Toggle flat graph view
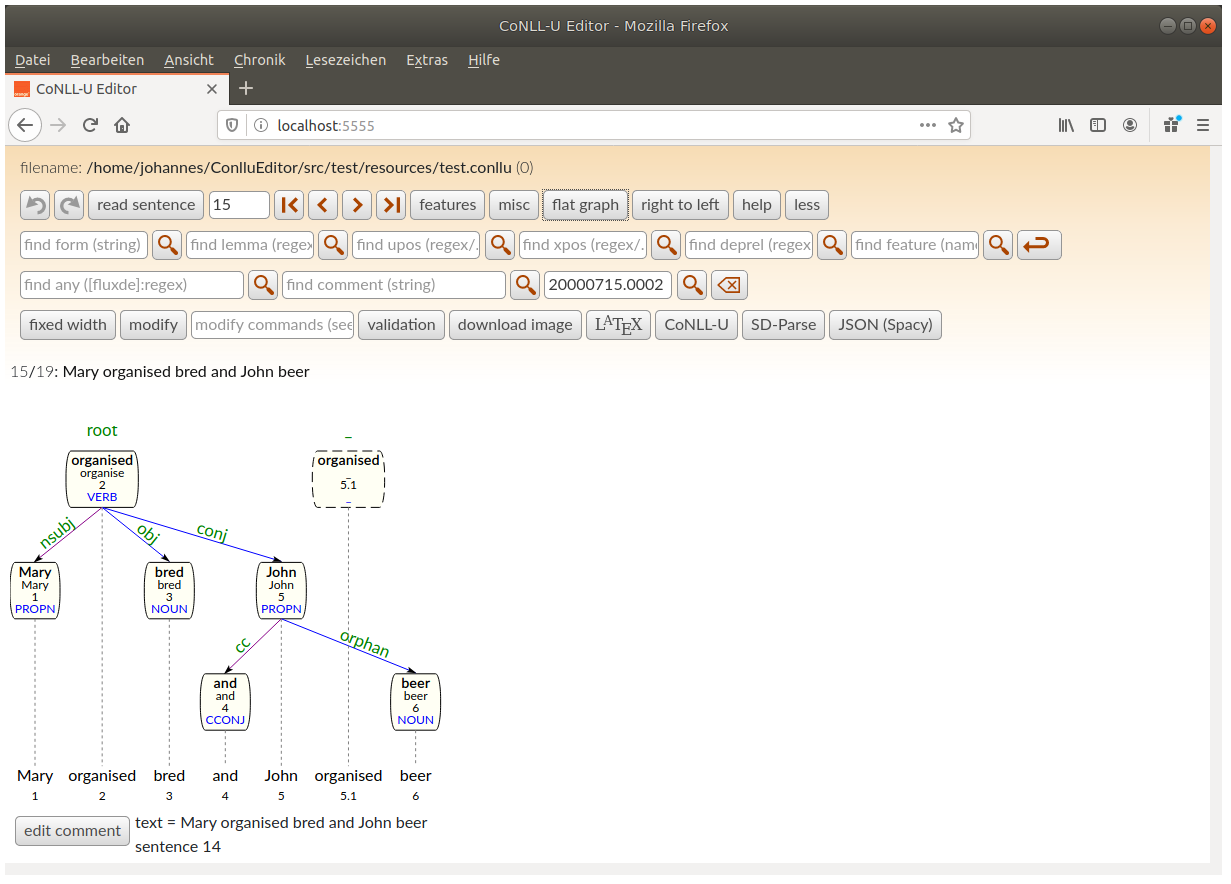The width and height of the screenshot is (1231, 884). coord(585,205)
